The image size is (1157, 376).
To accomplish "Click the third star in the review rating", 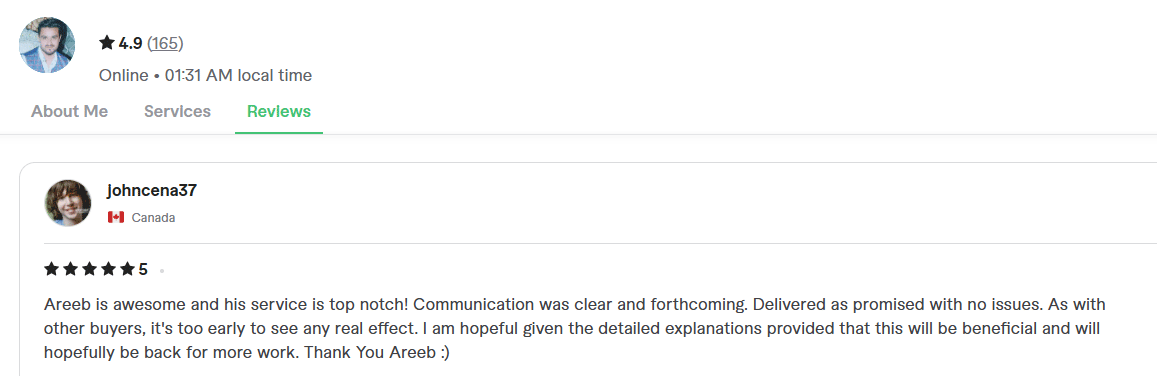I will pyautogui.click(x=90, y=268).
